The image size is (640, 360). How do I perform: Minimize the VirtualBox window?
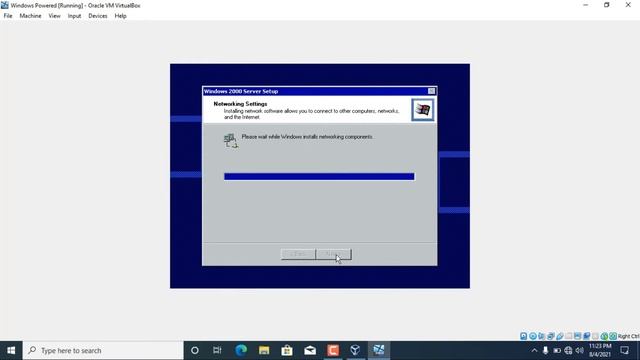click(586, 5)
